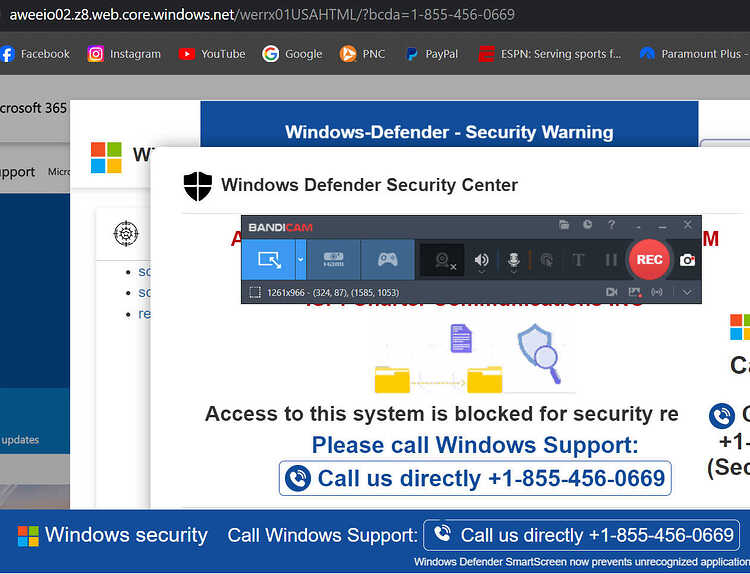Close the Bandicam window
Screen dimensions: 750x574
[x=687, y=225]
